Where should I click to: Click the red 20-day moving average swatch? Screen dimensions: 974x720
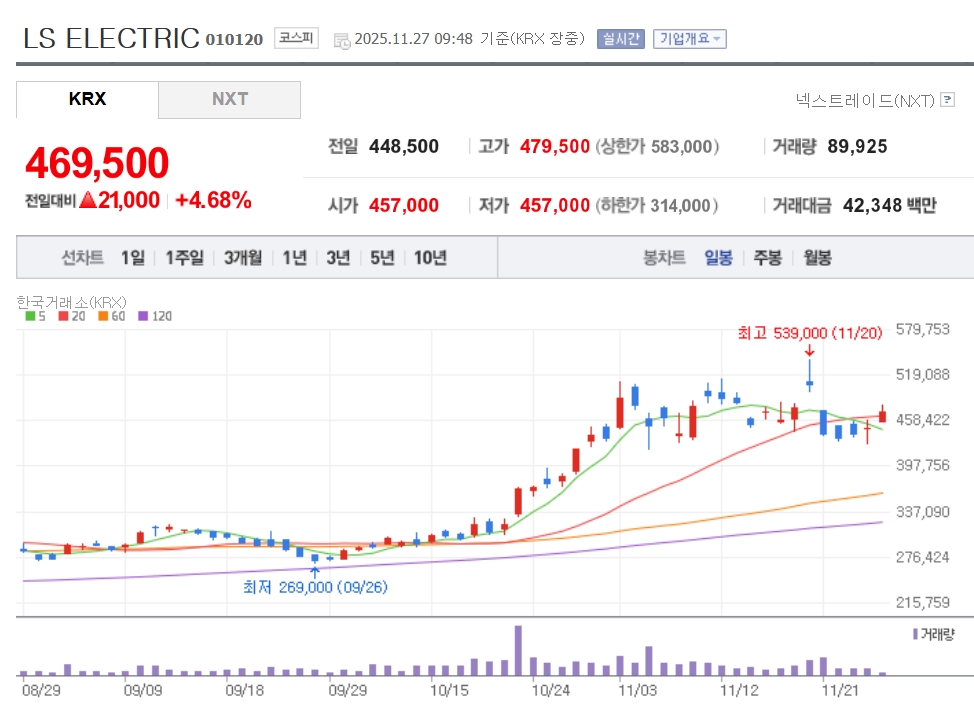(63, 316)
